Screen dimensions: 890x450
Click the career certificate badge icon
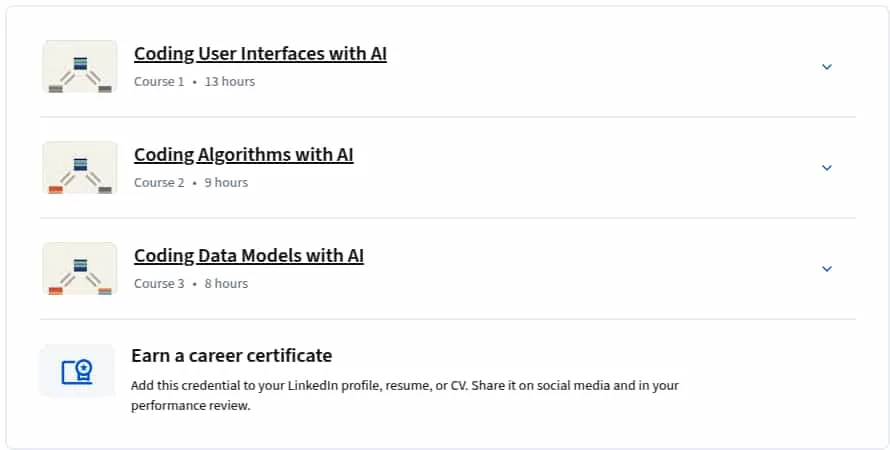point(77,371)
